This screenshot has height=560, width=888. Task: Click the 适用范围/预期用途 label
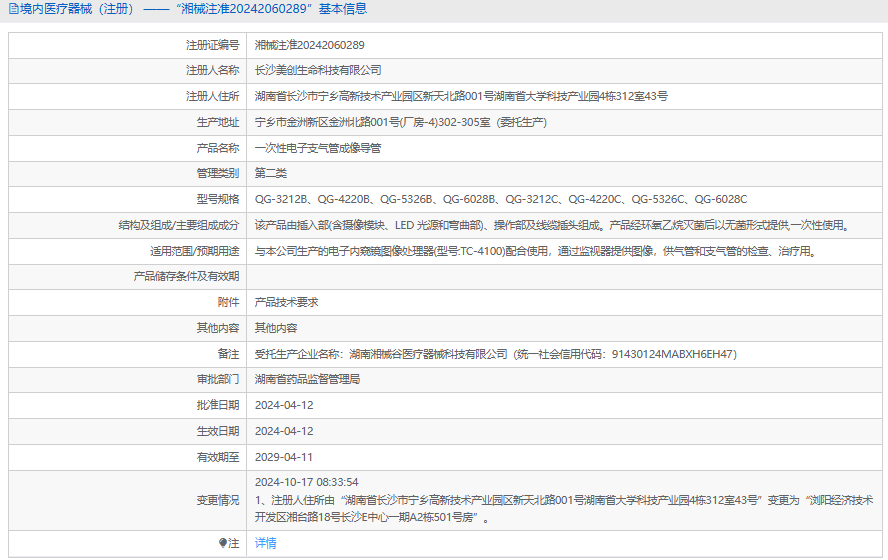click(x=195, y=251)
